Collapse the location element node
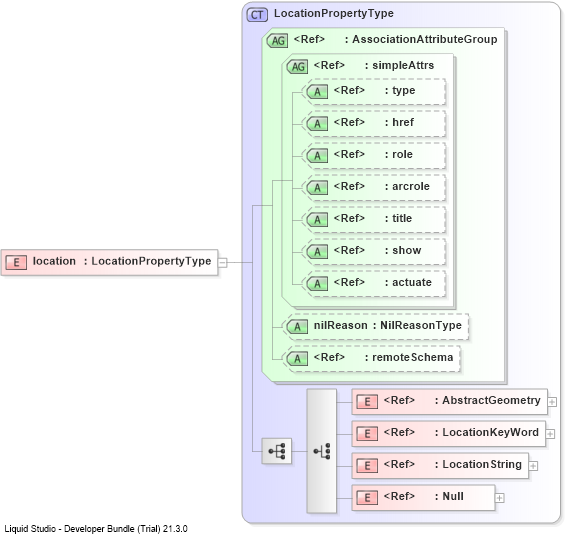Screen dimensions: 565x534 223,263
